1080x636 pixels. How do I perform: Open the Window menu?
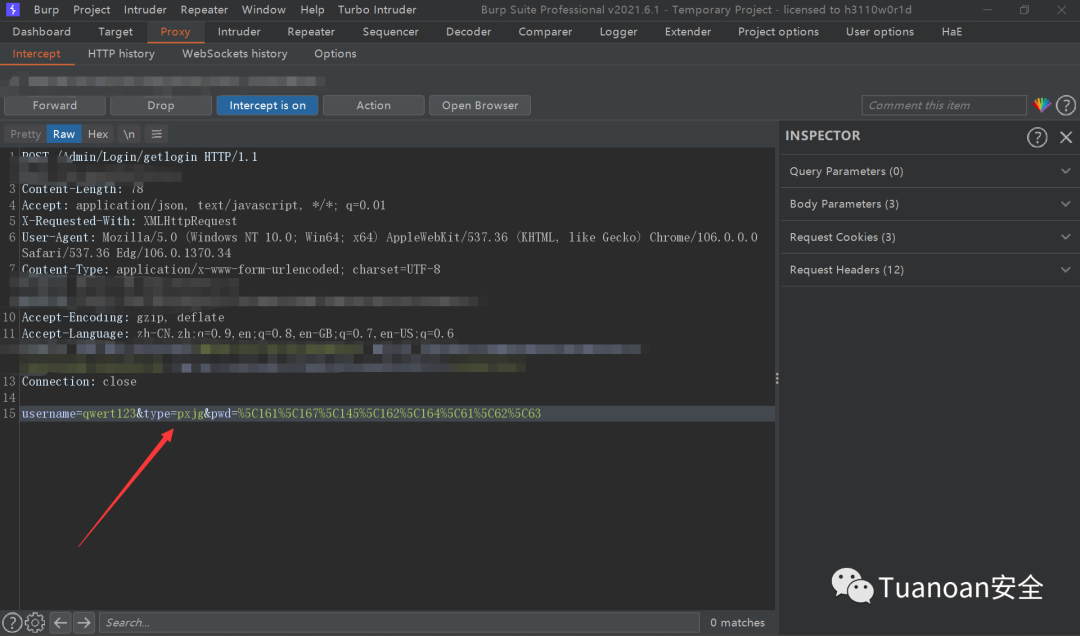tap(264, 10)
